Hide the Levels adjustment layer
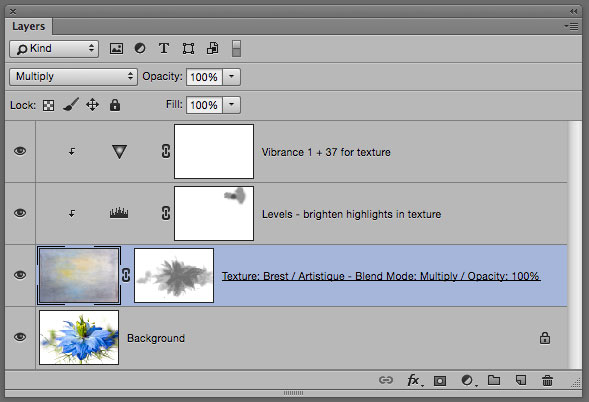This screenshot has width=589, height=402. pos(20,213)
